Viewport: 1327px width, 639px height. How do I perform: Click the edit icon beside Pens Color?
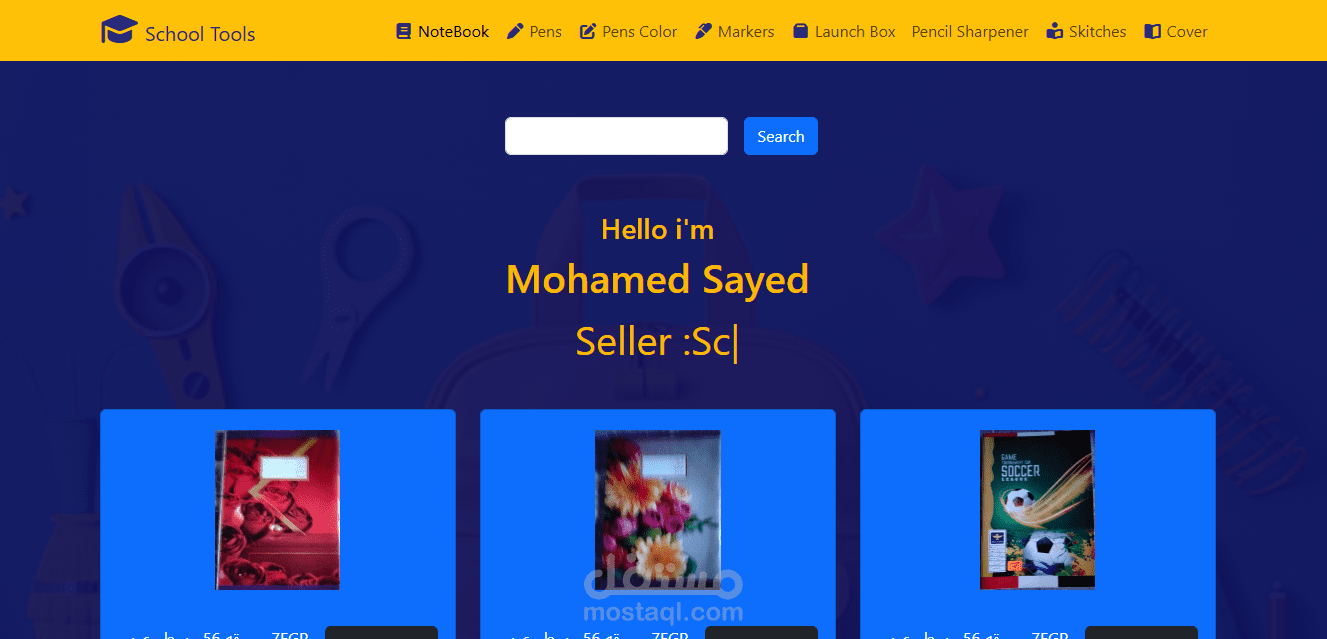(x=588, y=31)
